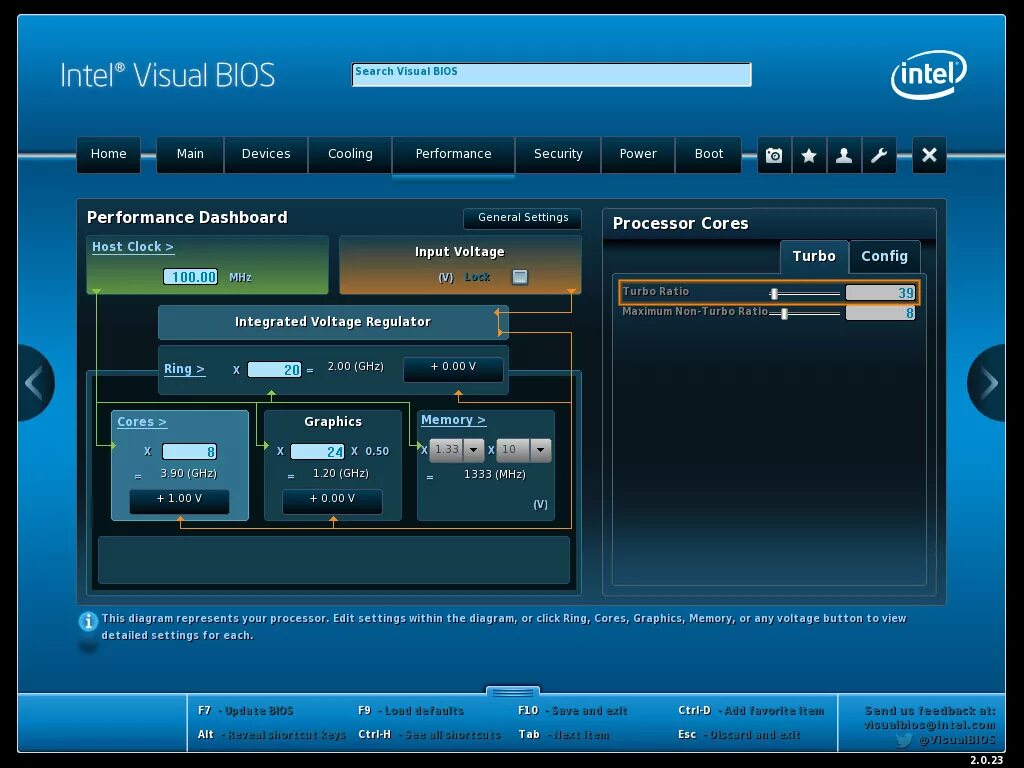This screenshot has height=768, width=1024.
Task: Open the Home tab
Action: pyautogui.click(x=108, y=154)
